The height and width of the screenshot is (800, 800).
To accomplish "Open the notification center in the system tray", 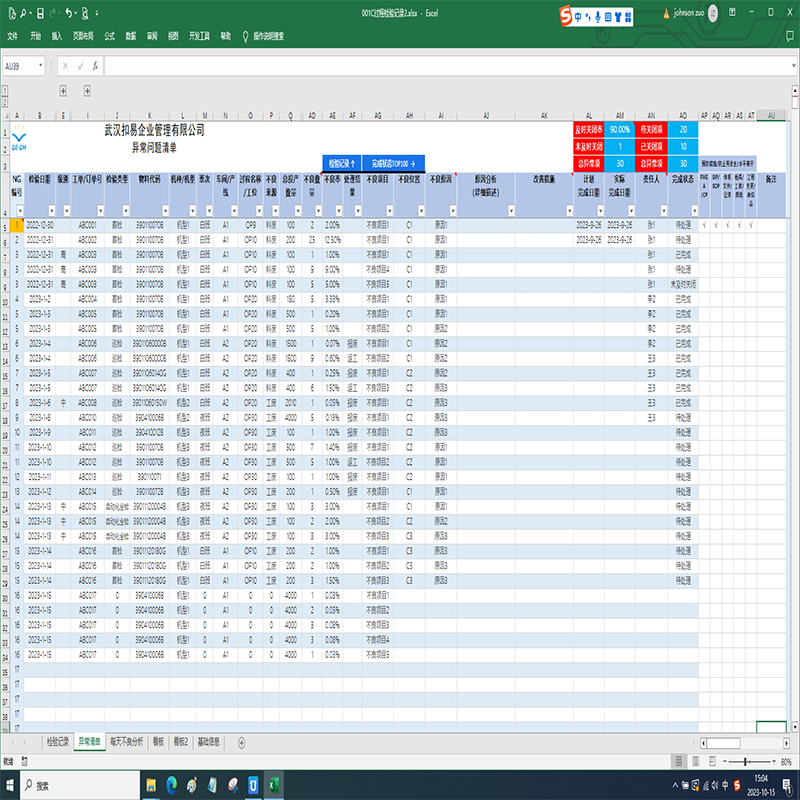I will 787,785.
